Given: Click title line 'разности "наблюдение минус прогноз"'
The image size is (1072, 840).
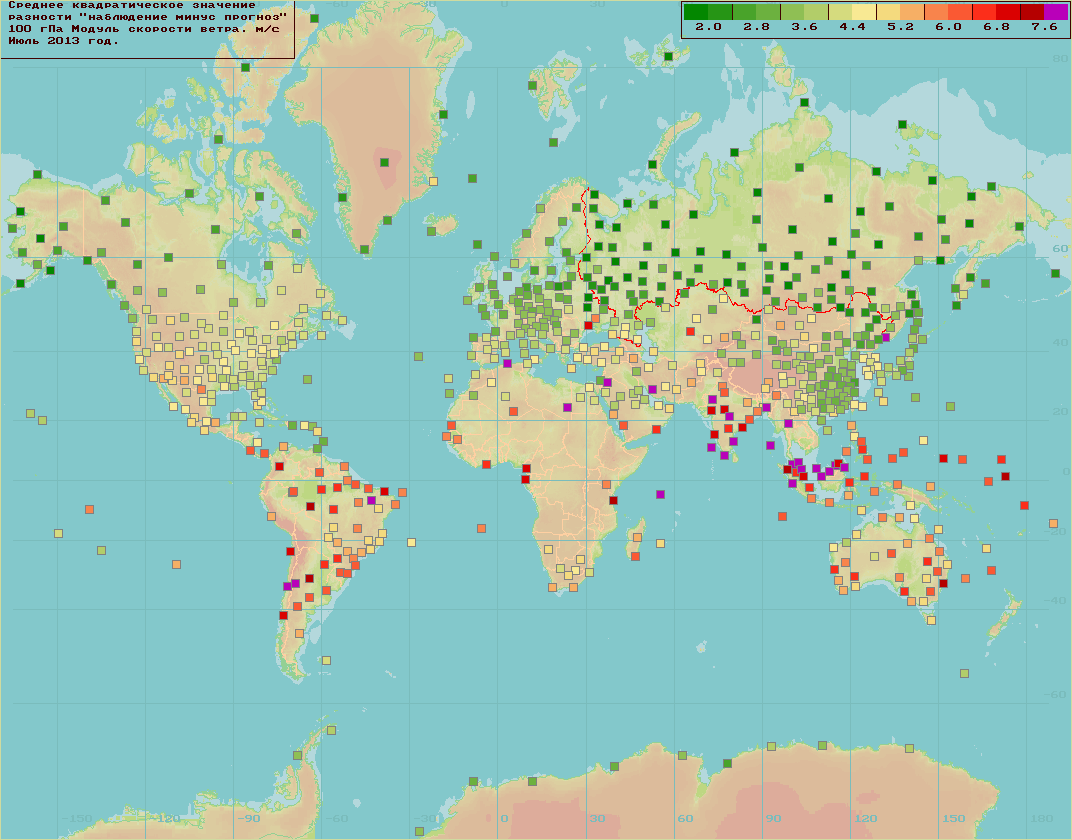Looking at the screenshot, I should 148,16.
